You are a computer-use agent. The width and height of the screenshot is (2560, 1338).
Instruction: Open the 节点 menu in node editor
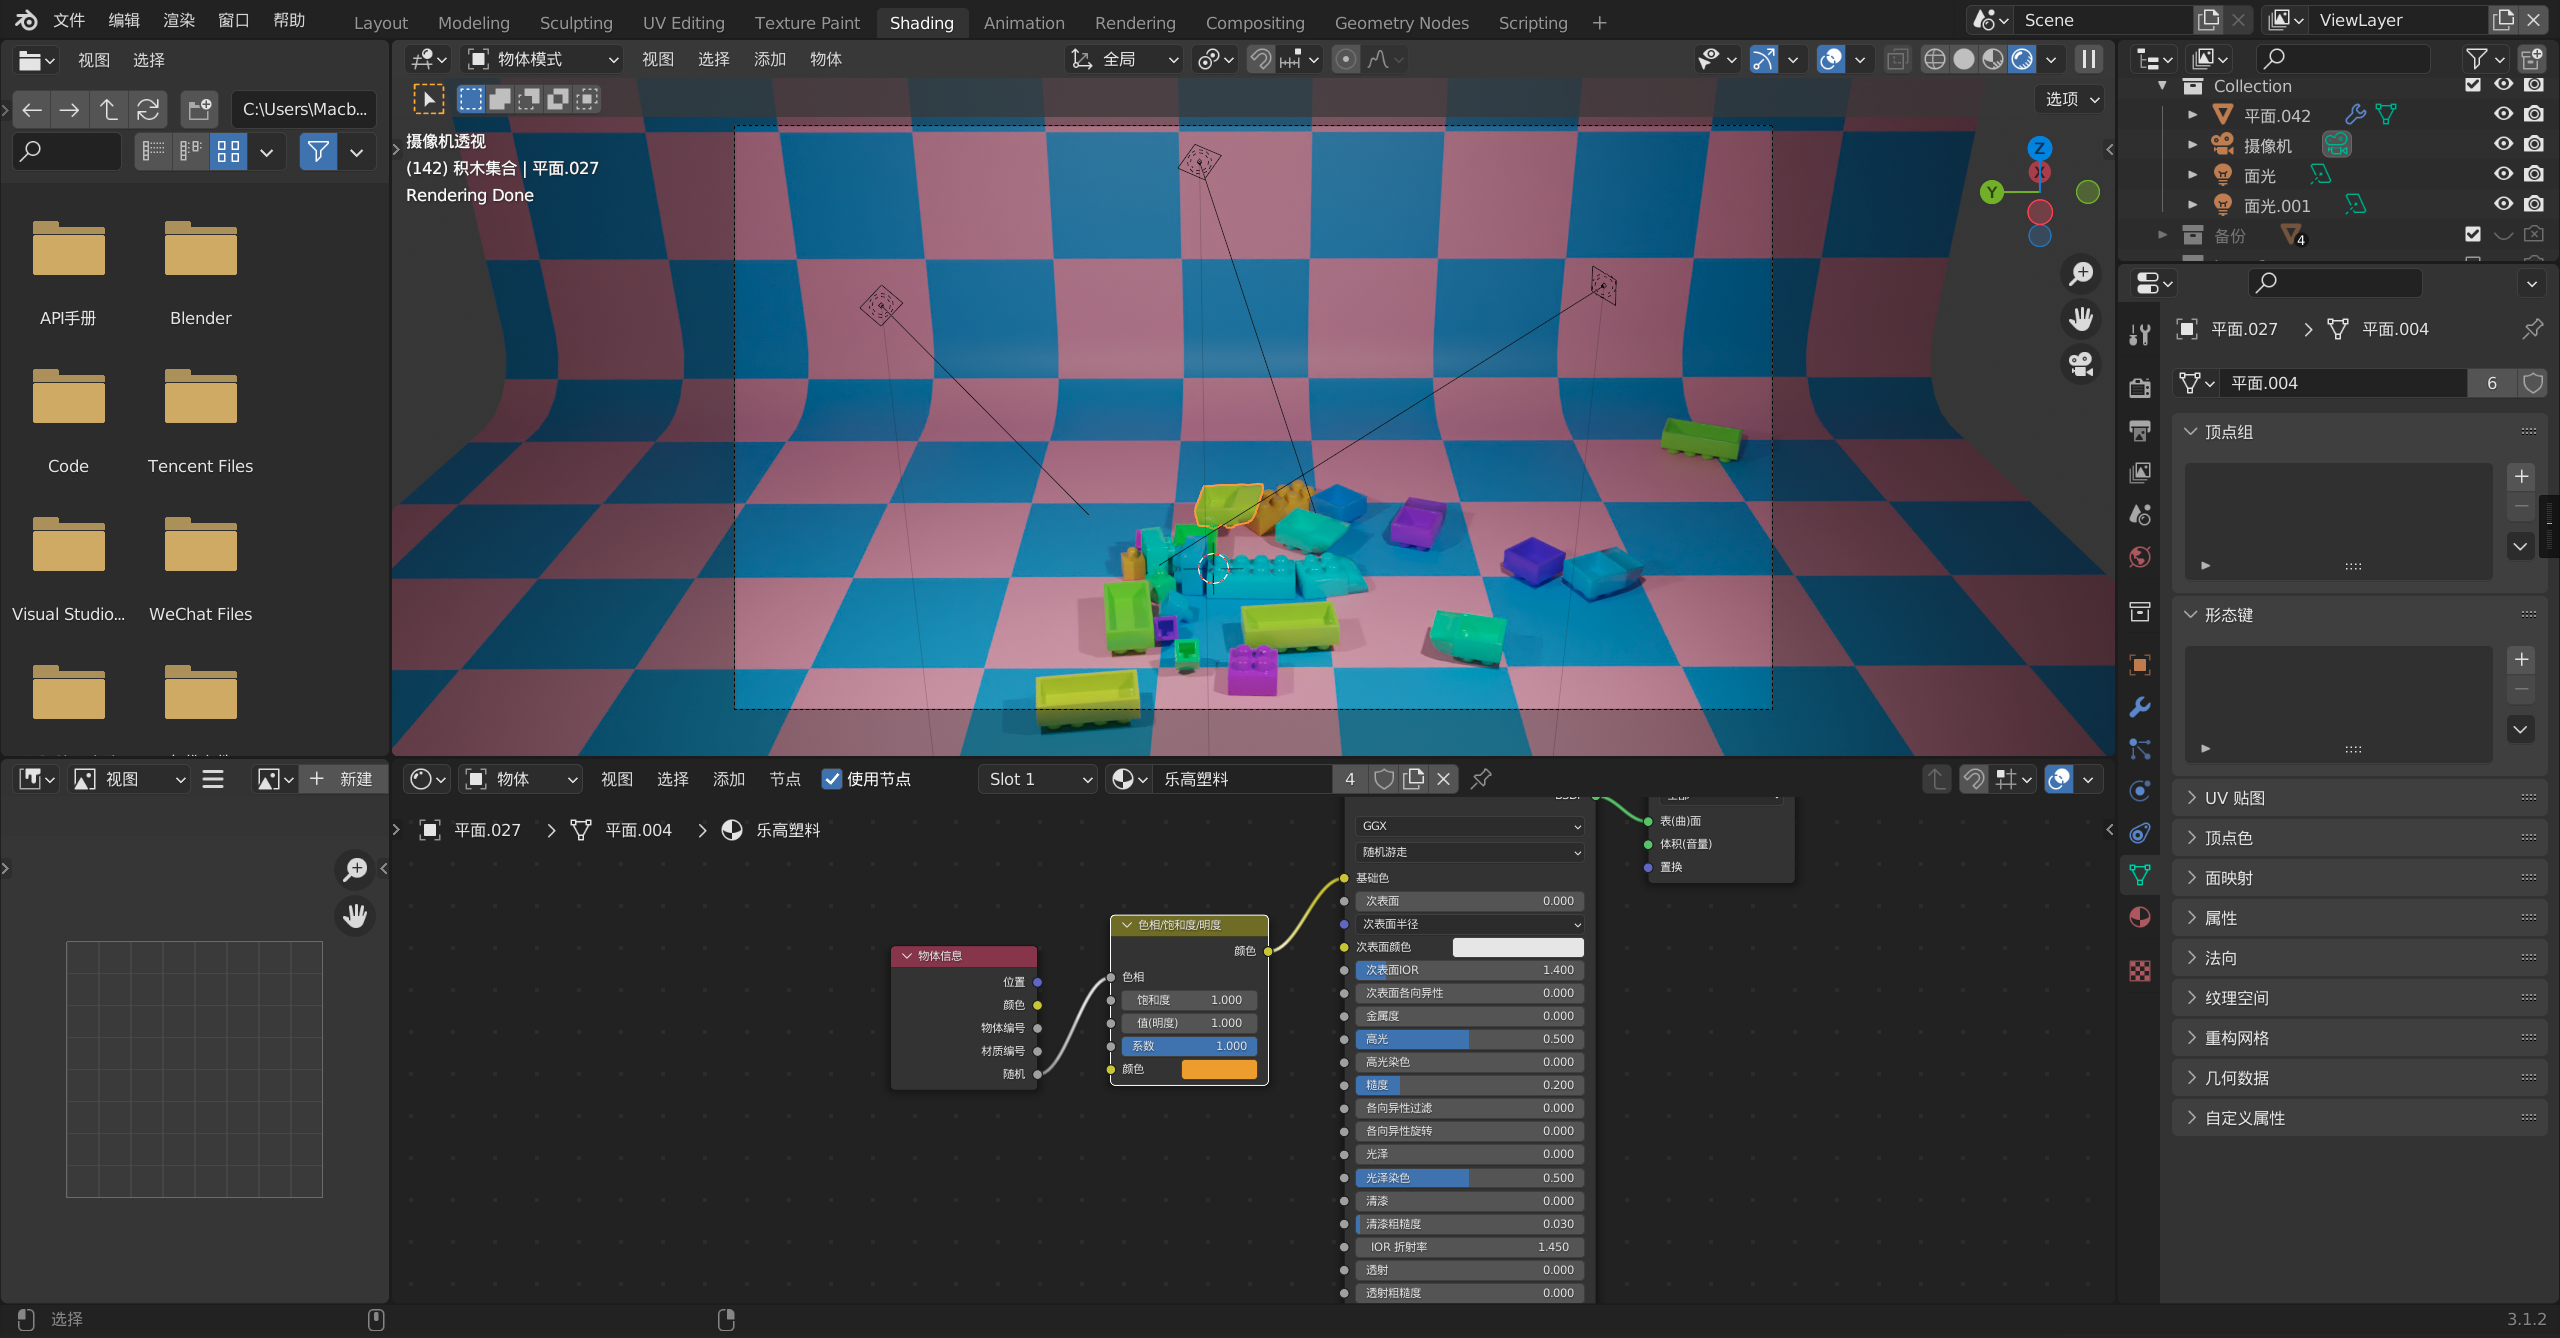click(785, 779)
